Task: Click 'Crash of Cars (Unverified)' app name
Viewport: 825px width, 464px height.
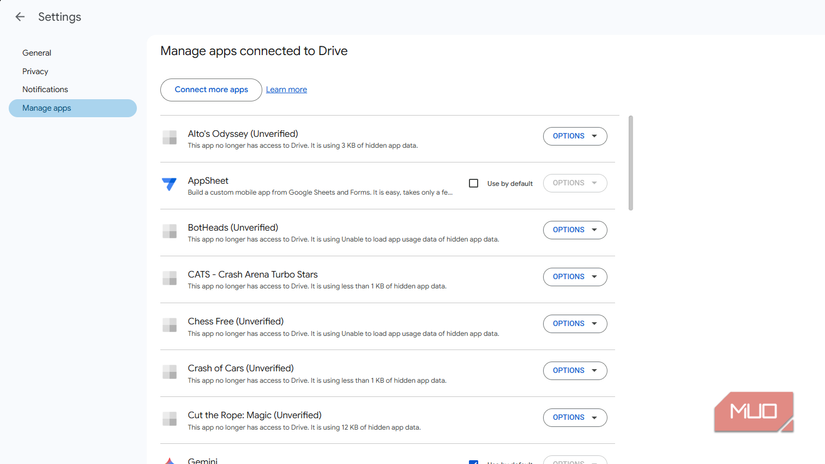Action: pos(240,368)
